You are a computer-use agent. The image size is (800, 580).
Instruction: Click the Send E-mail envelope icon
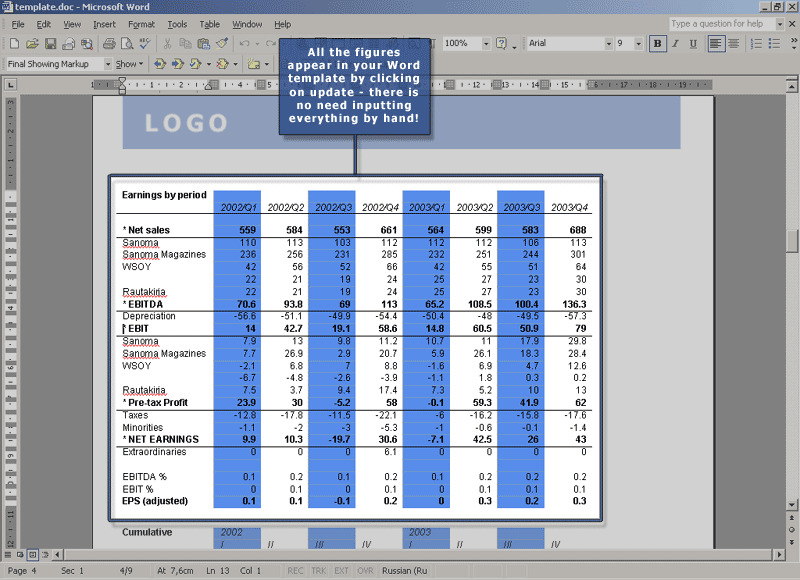[68, 44]
